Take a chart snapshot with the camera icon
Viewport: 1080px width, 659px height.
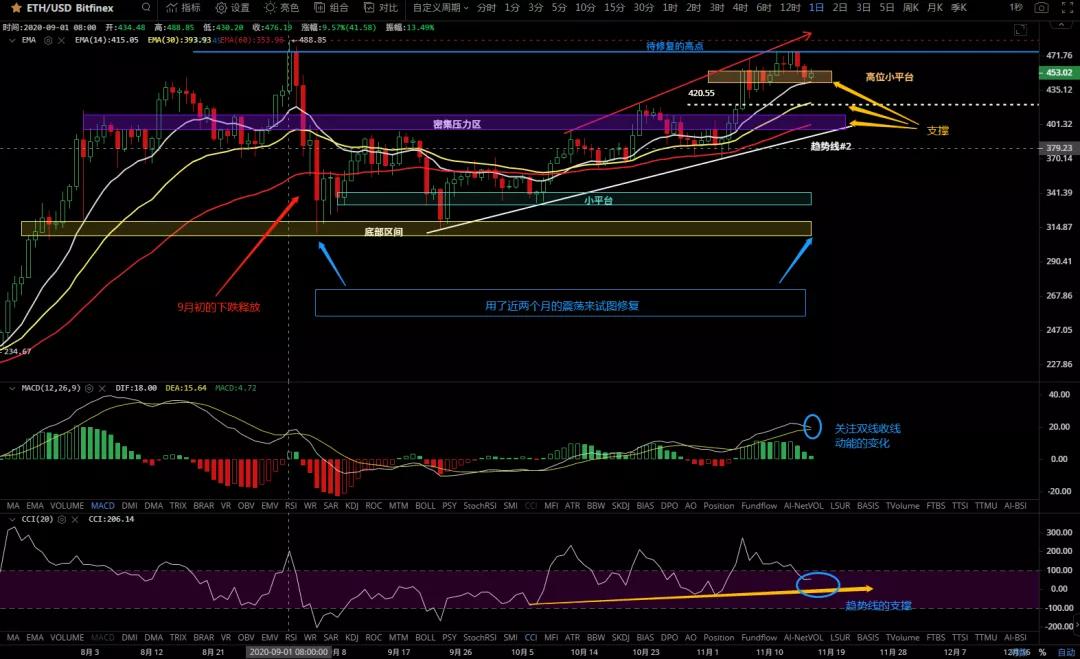[x=1041, y=8]
